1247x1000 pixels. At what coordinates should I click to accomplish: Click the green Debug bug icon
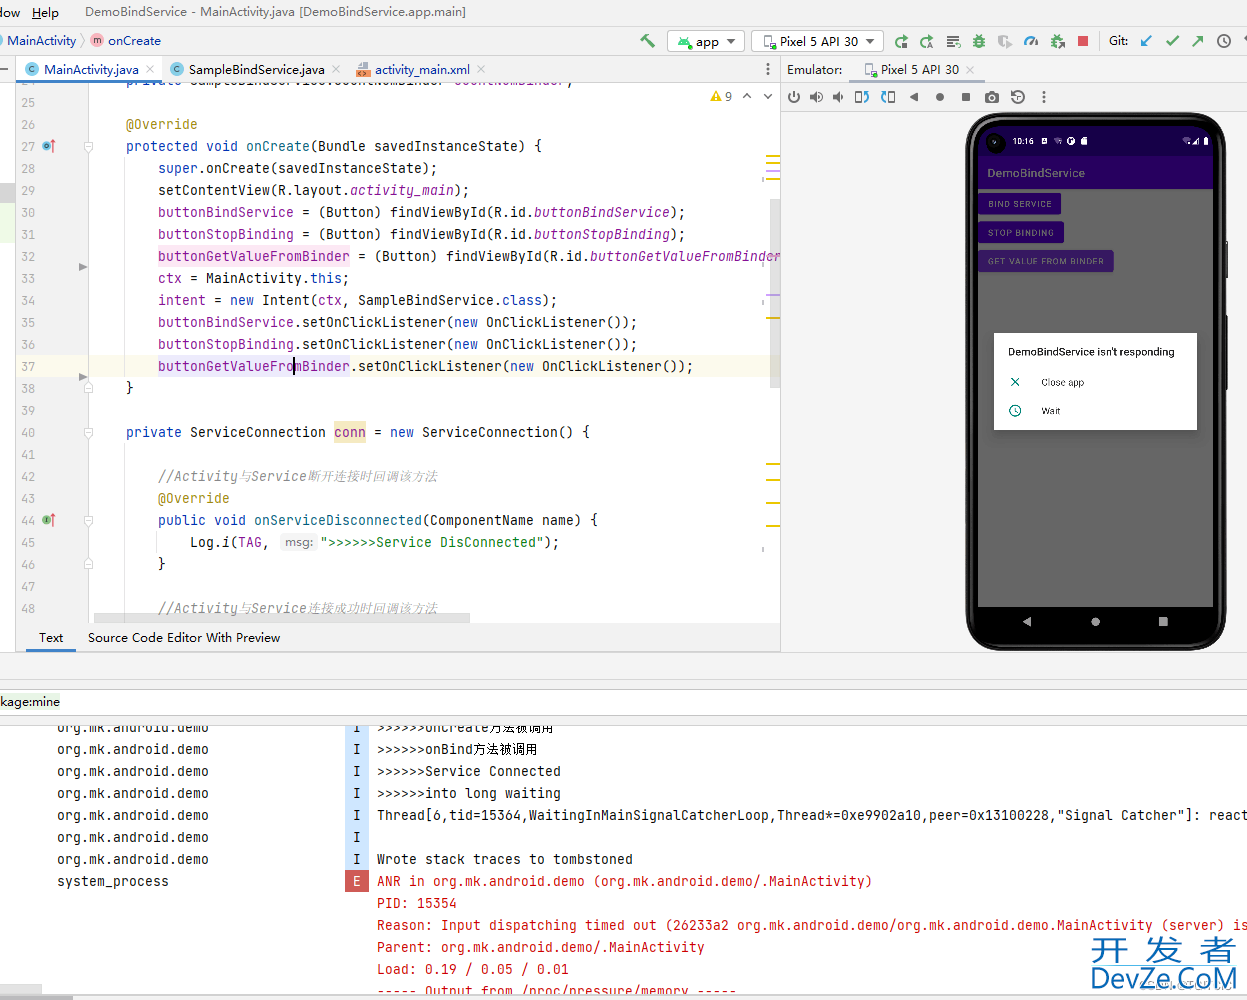coord(979,41)
